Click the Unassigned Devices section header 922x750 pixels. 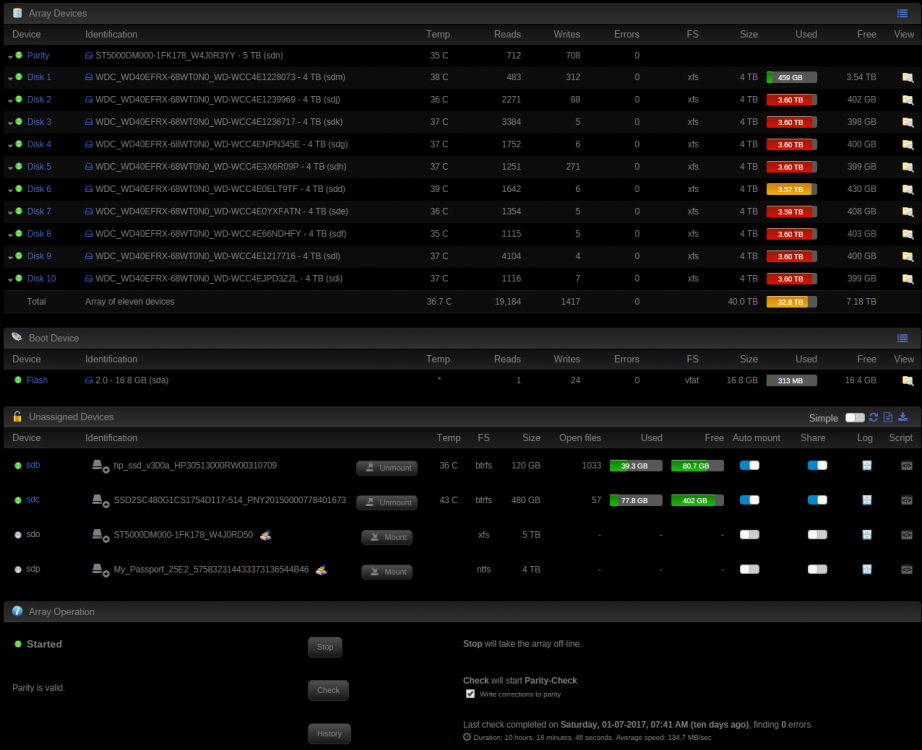click(462, 417)
